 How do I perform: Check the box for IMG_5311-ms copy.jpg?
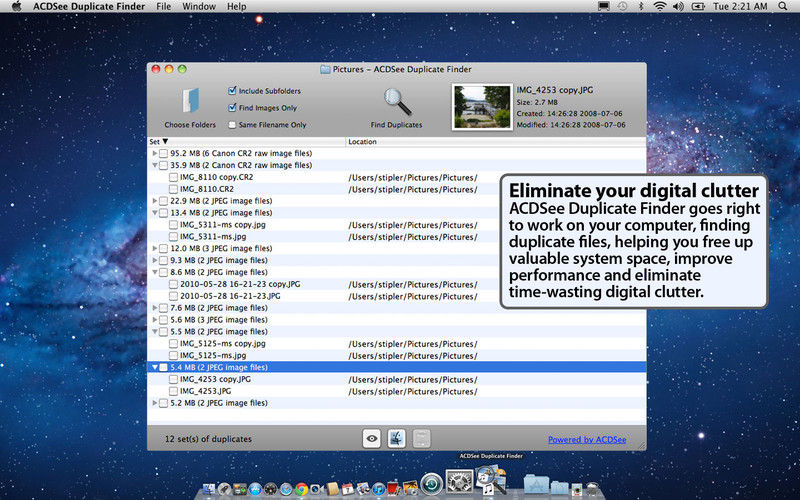[173, 224]
